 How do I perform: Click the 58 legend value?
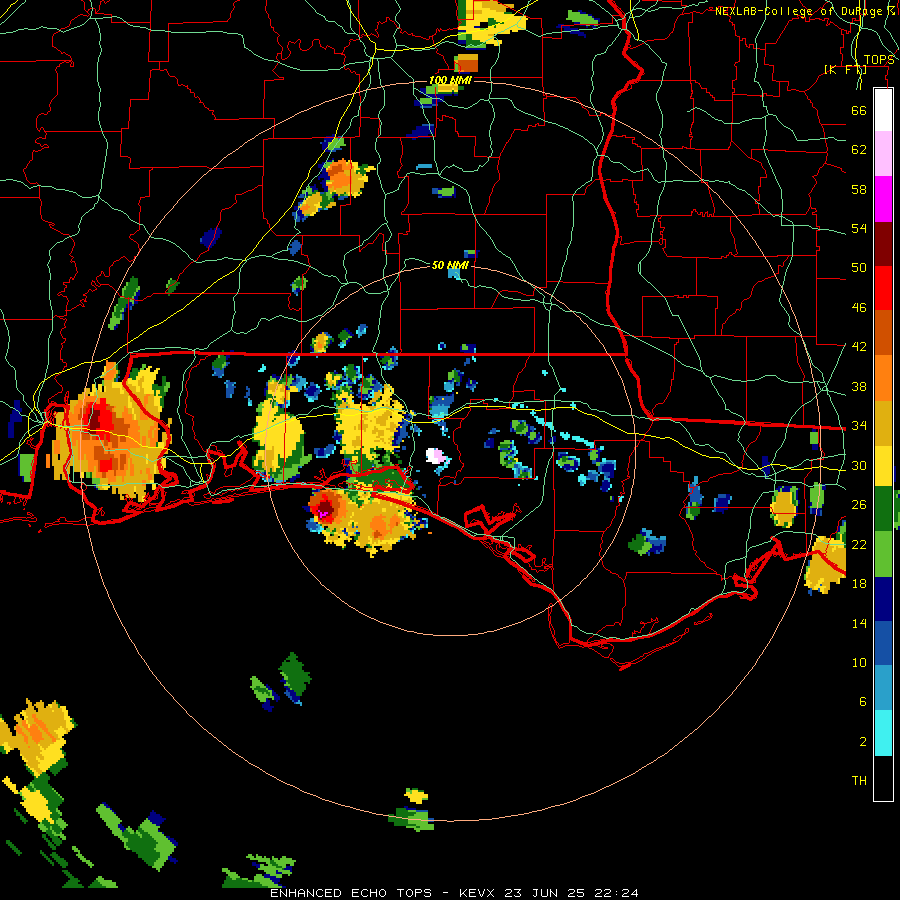click(x=859, y=189)
